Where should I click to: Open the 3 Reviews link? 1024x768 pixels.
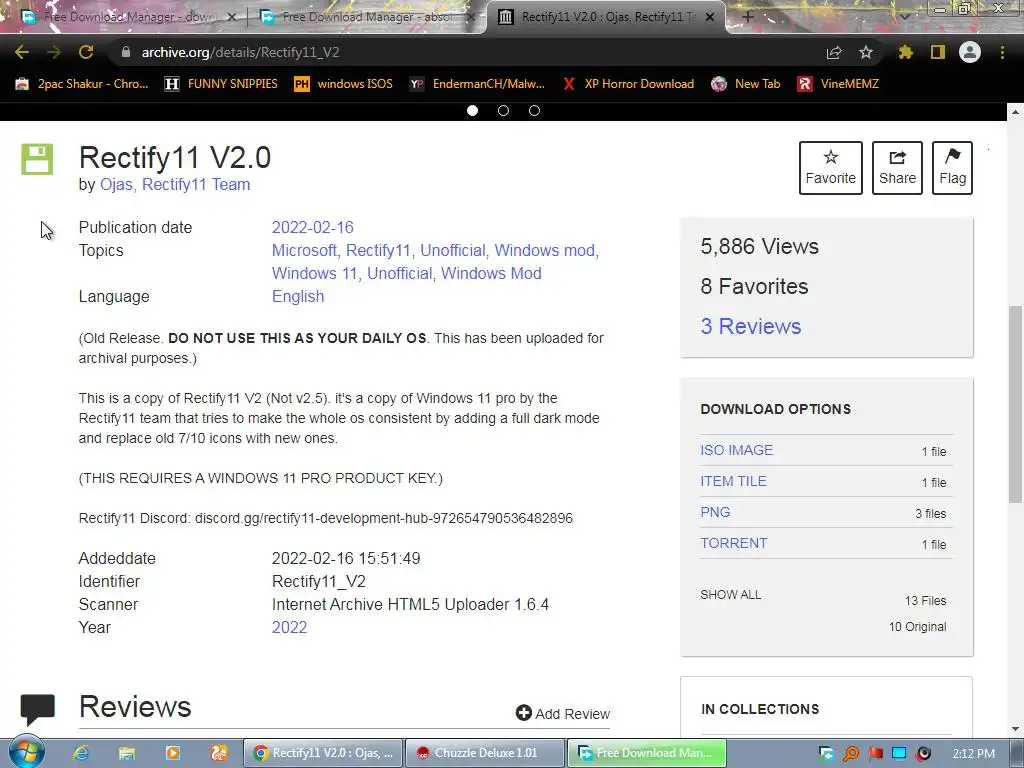pyautogui.click(x=750, y=326)
